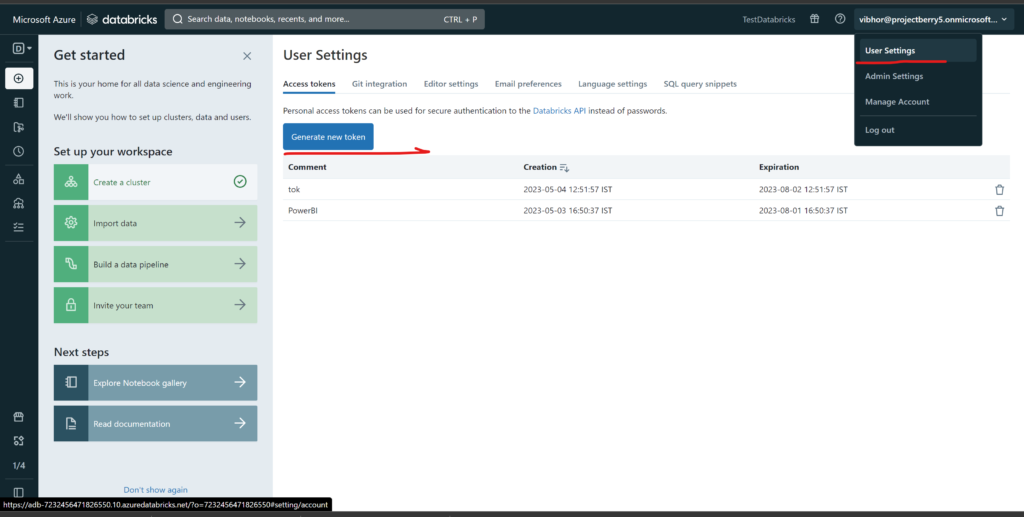Screen dimensions: 1024x517
Task: Click creation date 2023-05-04 12:51:57 IST
Action: point(568,189)
